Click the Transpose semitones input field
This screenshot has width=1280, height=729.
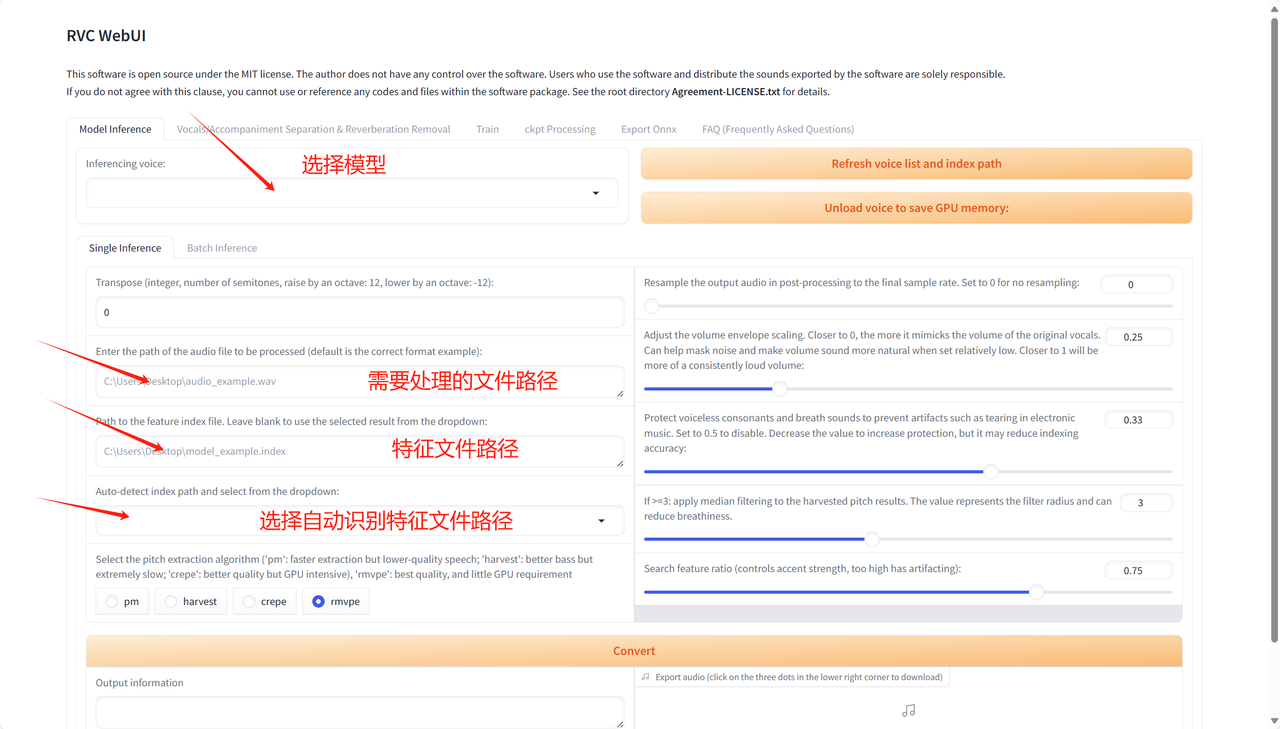click(x=359, y=312)
